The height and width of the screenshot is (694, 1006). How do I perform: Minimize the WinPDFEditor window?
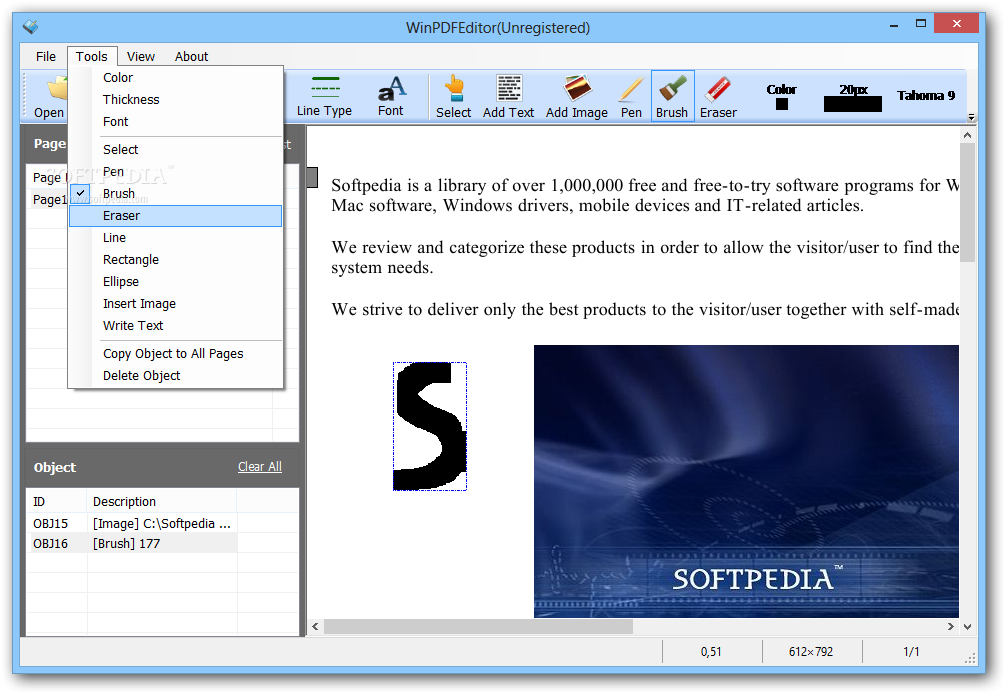coord(894,24)
